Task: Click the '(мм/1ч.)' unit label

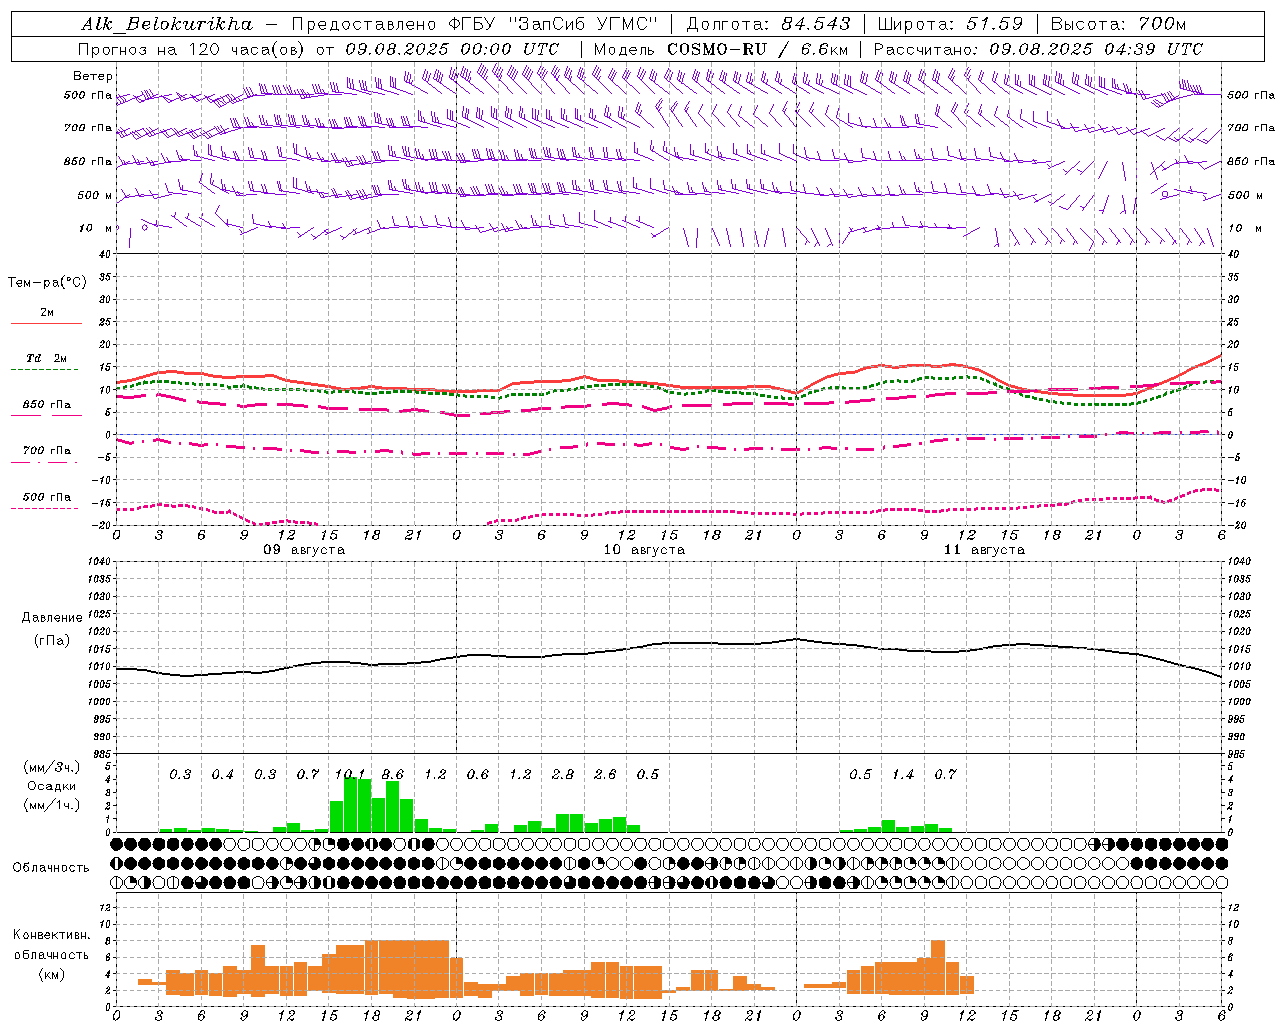Action: point(51,805)
